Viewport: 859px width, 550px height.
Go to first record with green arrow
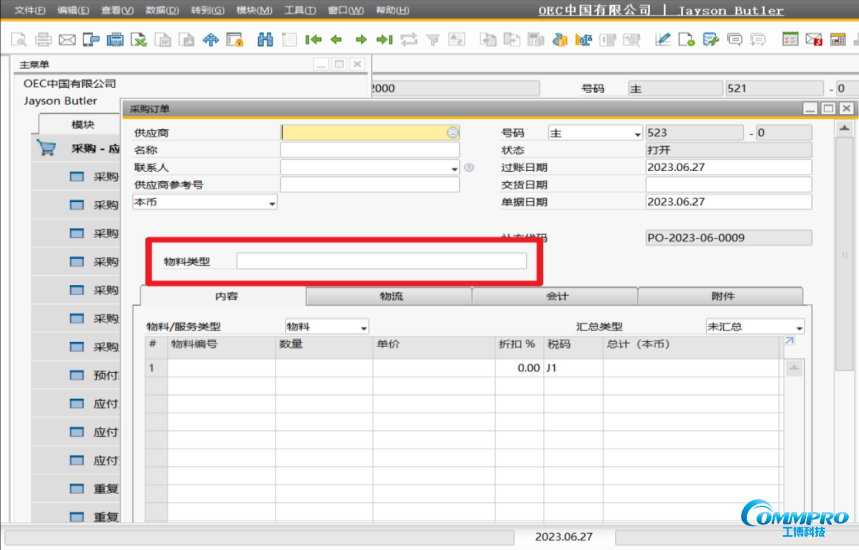tap(313, 39)
